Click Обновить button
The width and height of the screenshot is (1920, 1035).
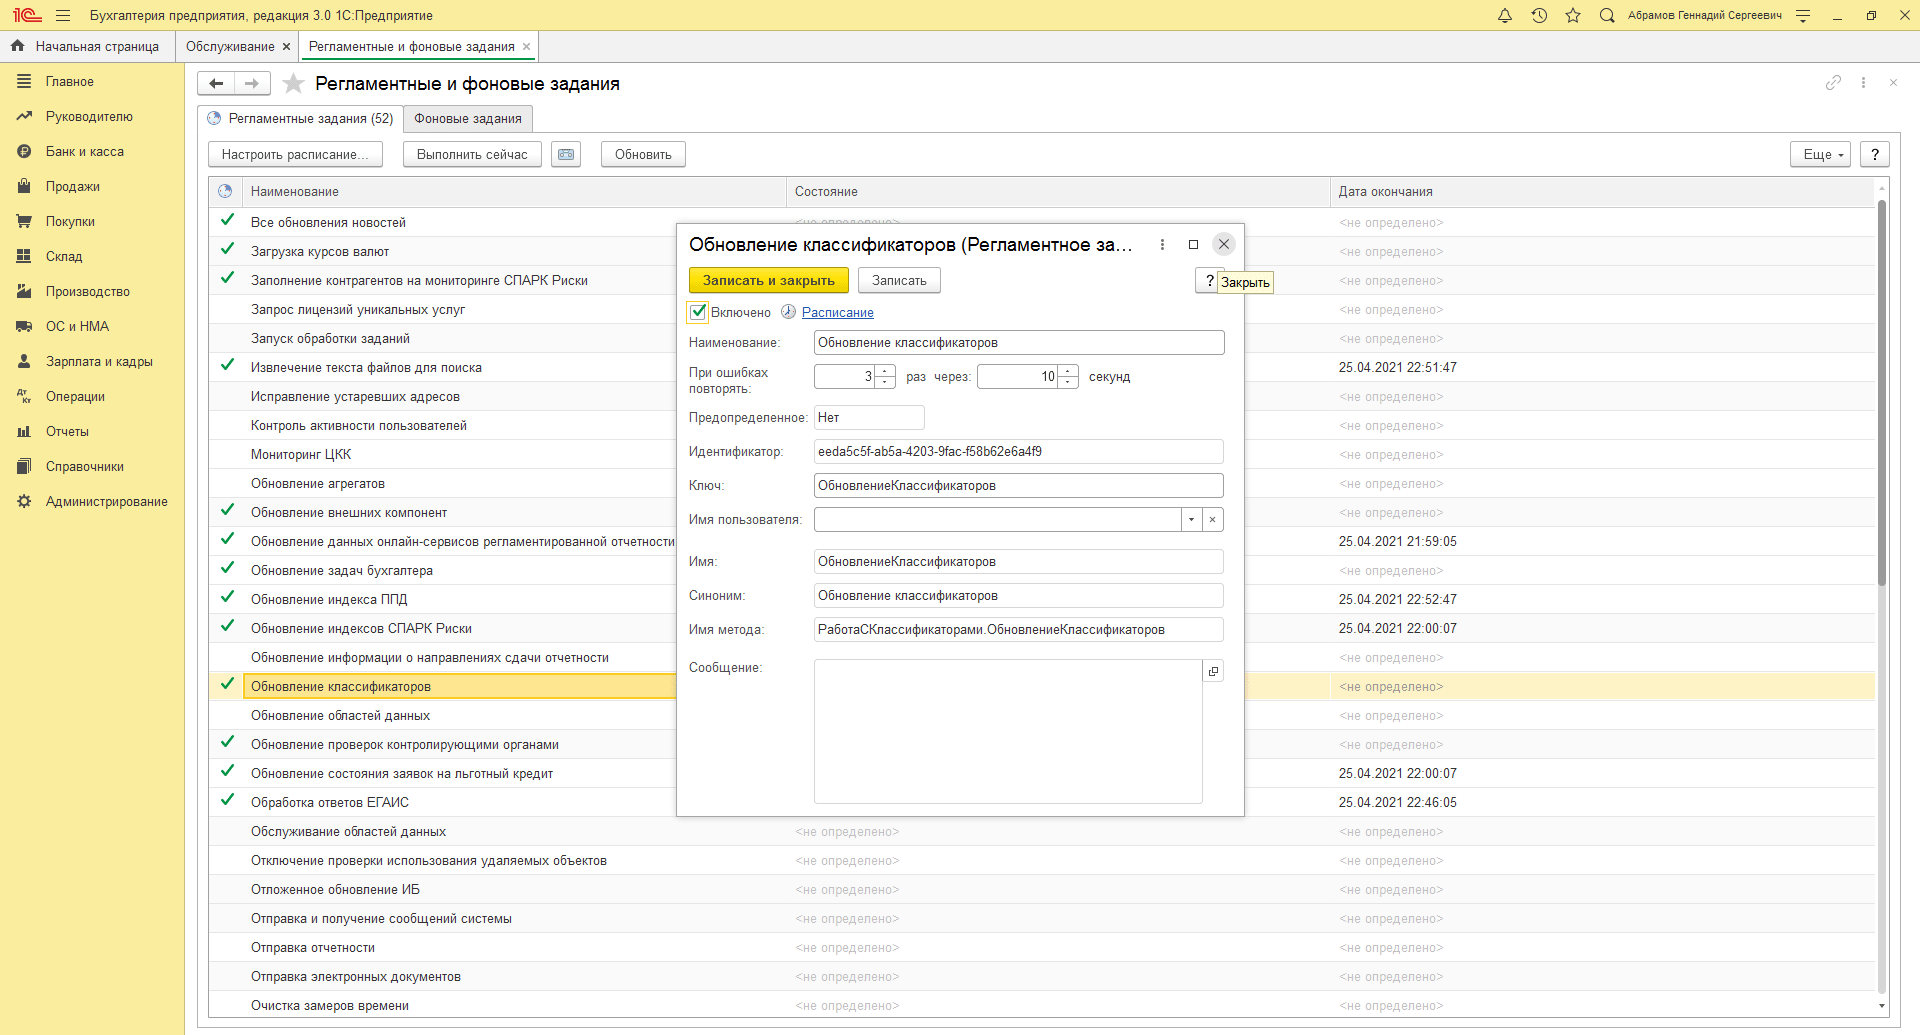[x=643, y=154]
